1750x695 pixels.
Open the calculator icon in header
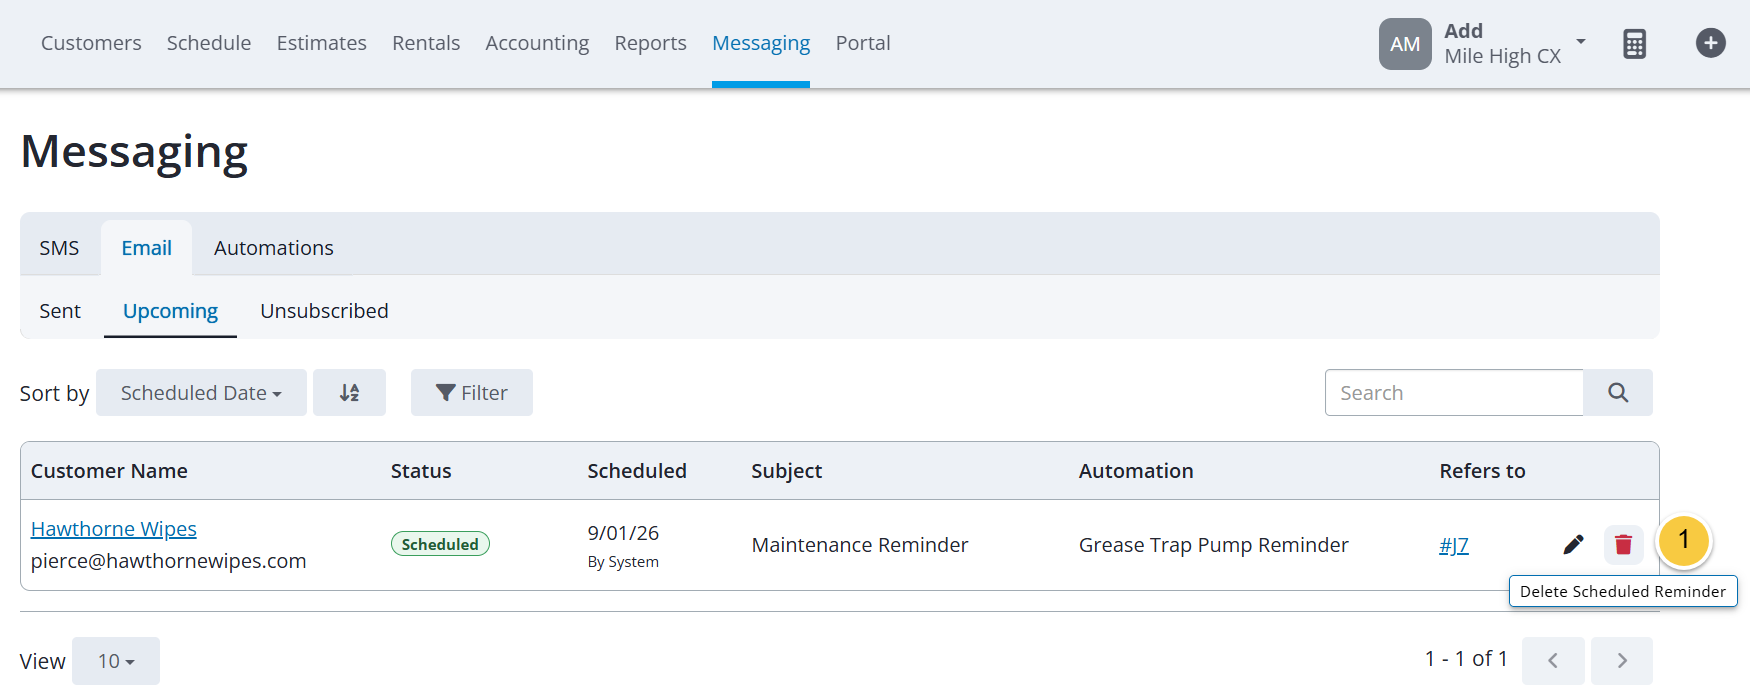click(1634, 44)
